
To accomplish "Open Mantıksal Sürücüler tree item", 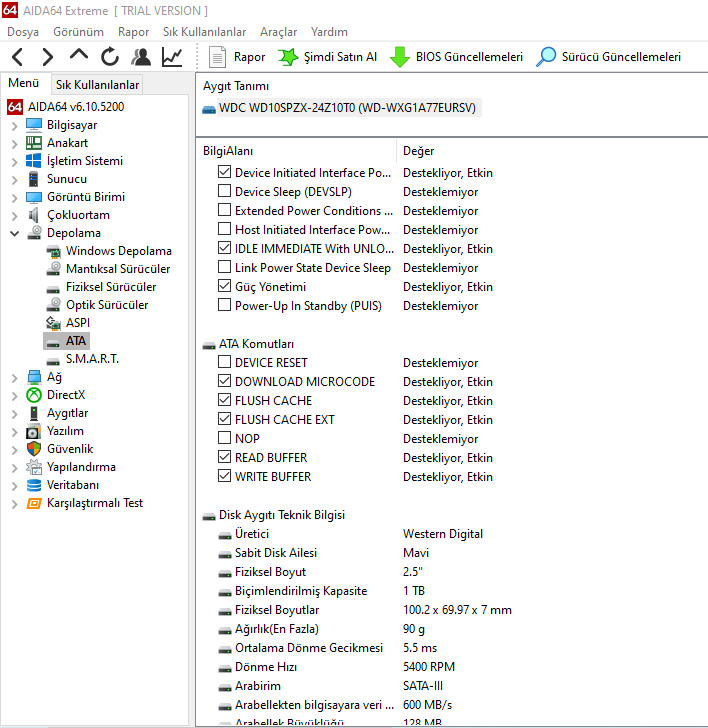I will click(x=118, y=269).
